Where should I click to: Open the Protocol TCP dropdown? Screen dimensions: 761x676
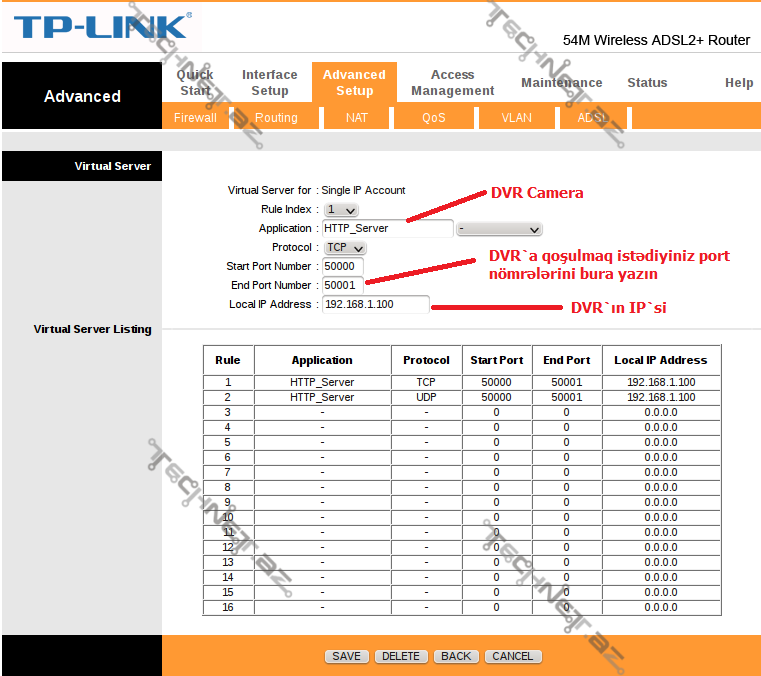tap(345, 247)
